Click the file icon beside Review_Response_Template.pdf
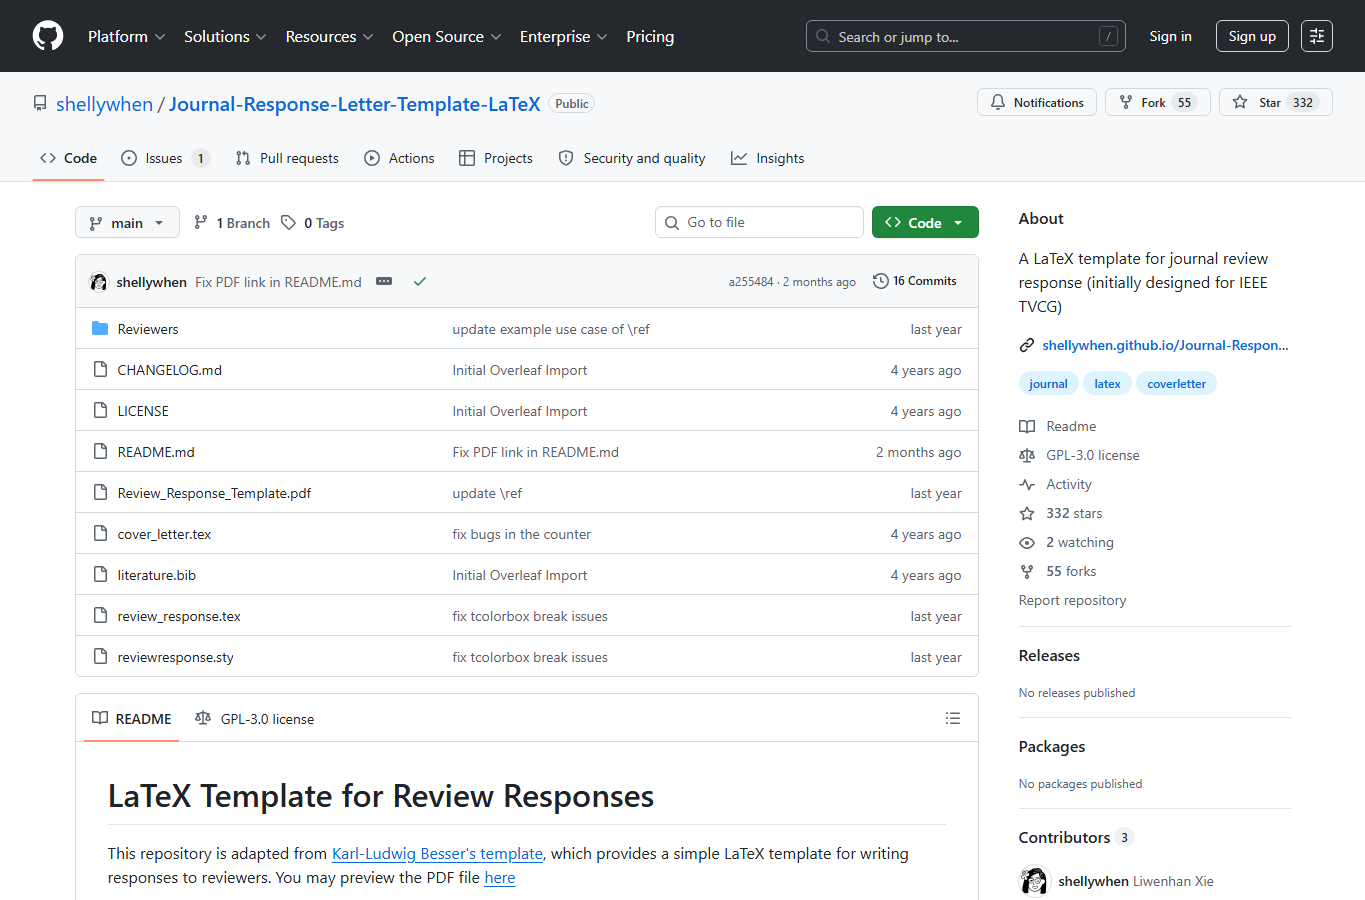Viewport: 1365px width, 900px height. click(x=100, y=492)
